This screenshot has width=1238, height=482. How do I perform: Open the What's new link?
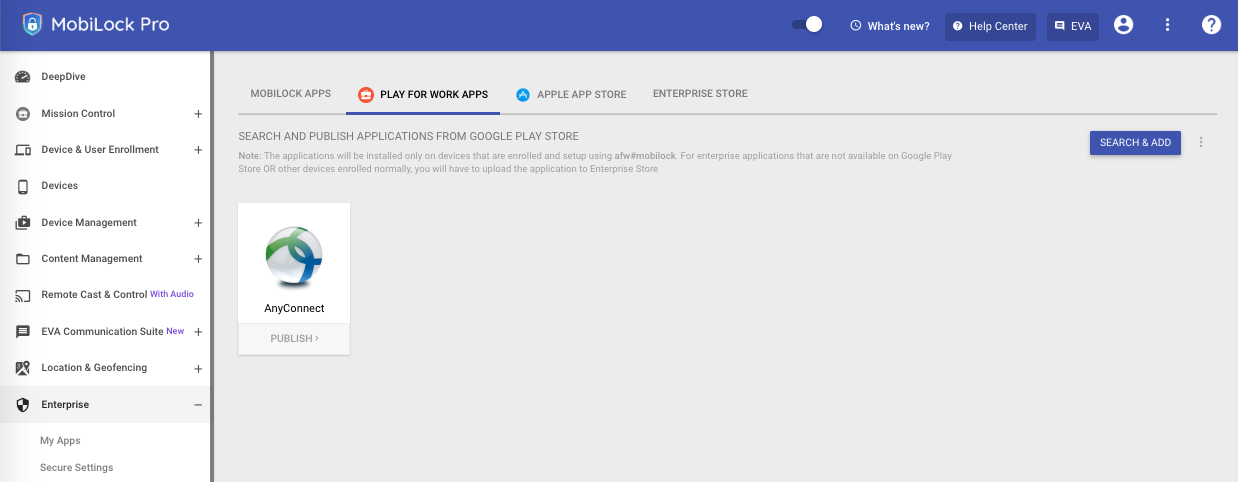pyautogui.click(x=890, y=26)
